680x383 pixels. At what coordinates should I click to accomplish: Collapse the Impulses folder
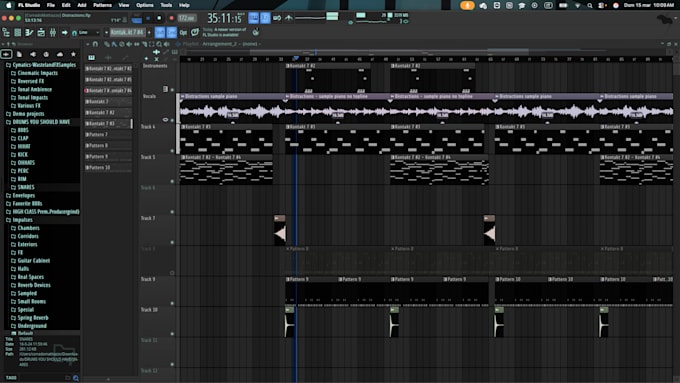pos(19,220)
